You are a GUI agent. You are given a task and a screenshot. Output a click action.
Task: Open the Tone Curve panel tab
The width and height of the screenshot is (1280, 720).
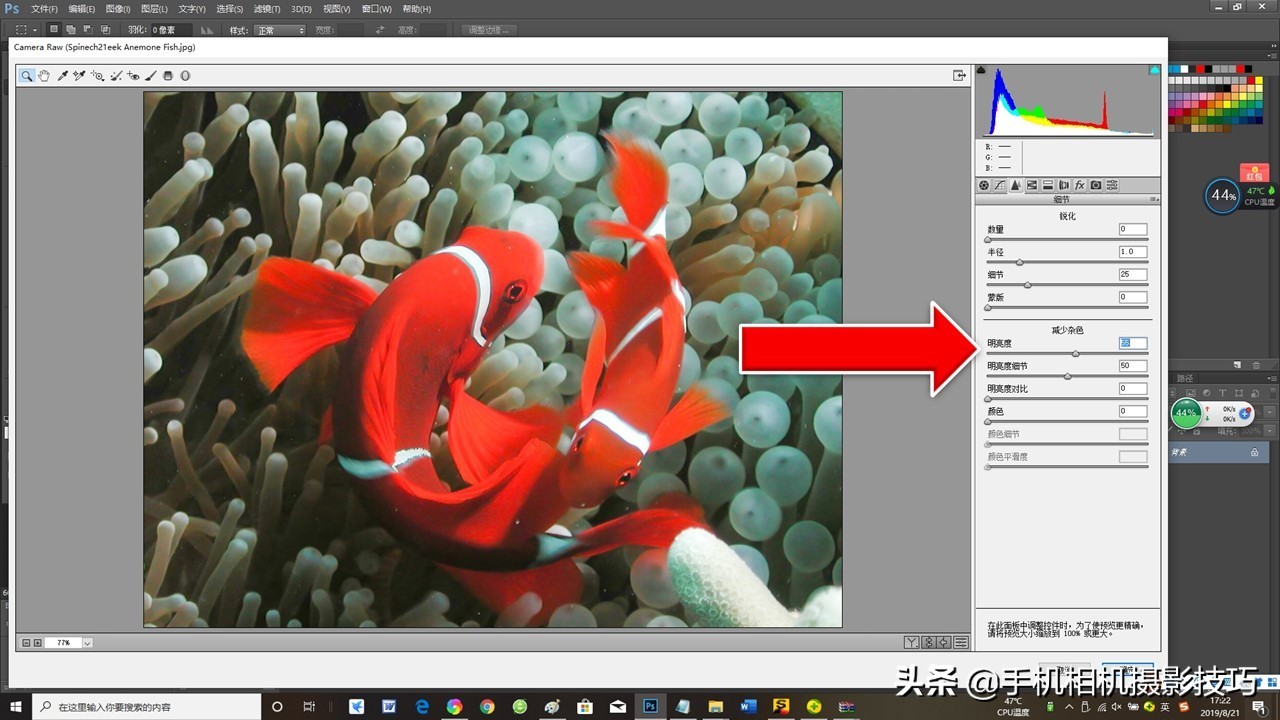(x=999, y=185)
